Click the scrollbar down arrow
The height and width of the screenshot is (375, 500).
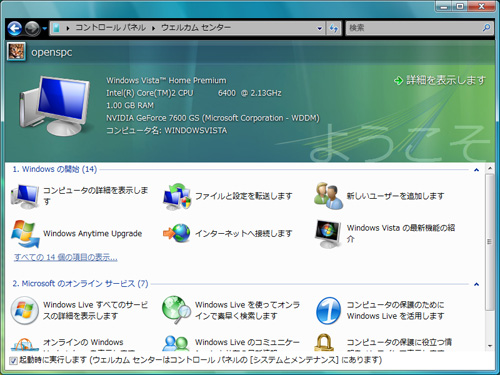pos(490,346)
